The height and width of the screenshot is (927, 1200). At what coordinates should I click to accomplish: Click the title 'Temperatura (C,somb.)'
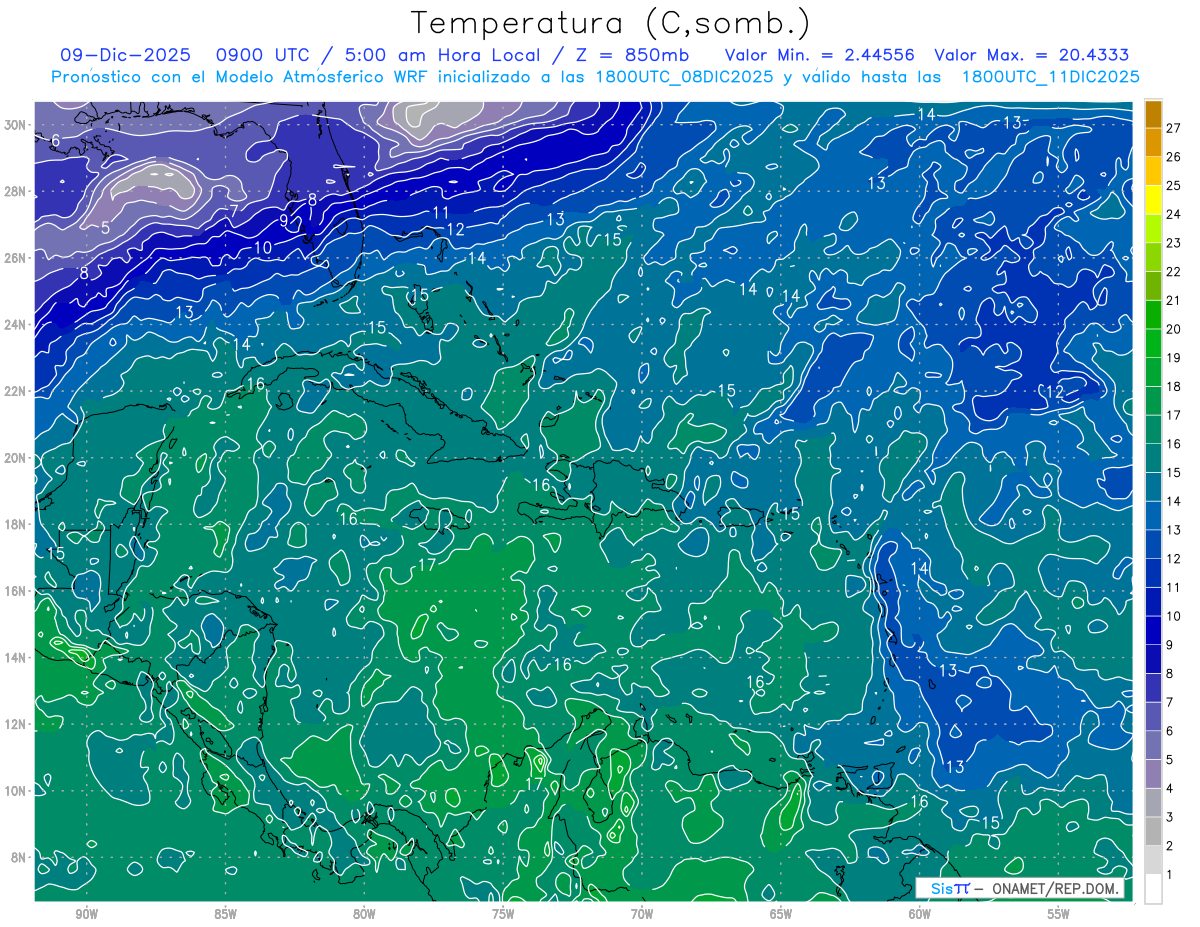tap(612, 23)
